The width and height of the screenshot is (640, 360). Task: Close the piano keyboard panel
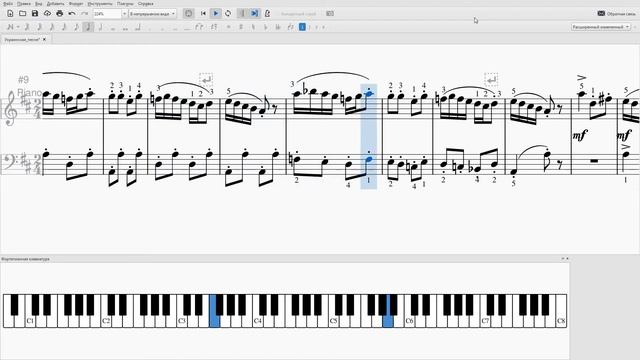pyautogui.click(x=567, y=258)
